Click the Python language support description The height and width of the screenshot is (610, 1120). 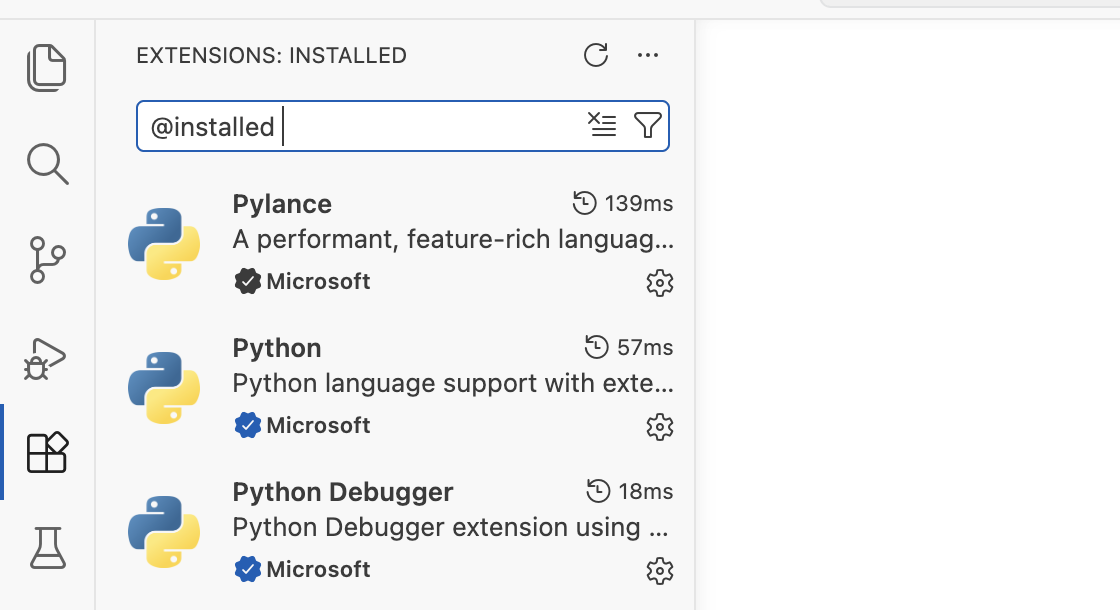453,384
